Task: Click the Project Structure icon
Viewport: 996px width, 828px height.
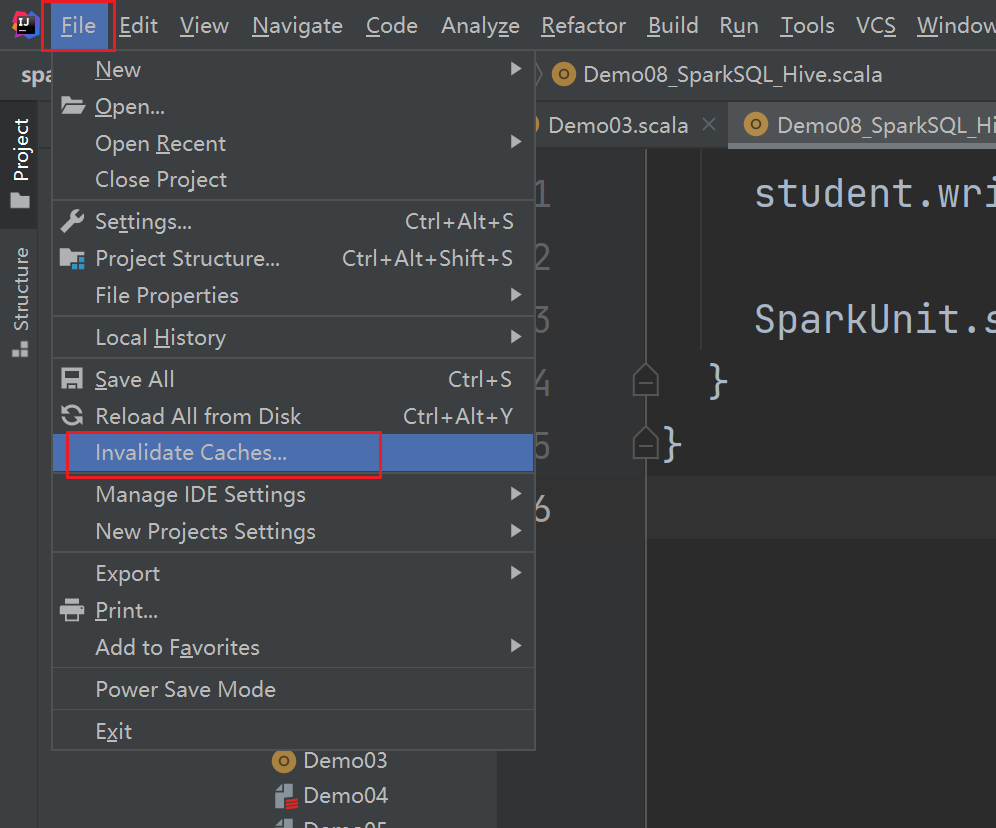Action: click(x=72, y=258)
